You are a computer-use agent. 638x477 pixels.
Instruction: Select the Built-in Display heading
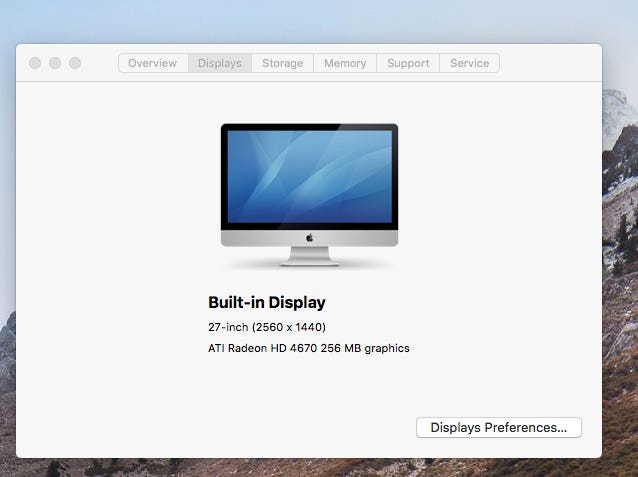(267, 302)
